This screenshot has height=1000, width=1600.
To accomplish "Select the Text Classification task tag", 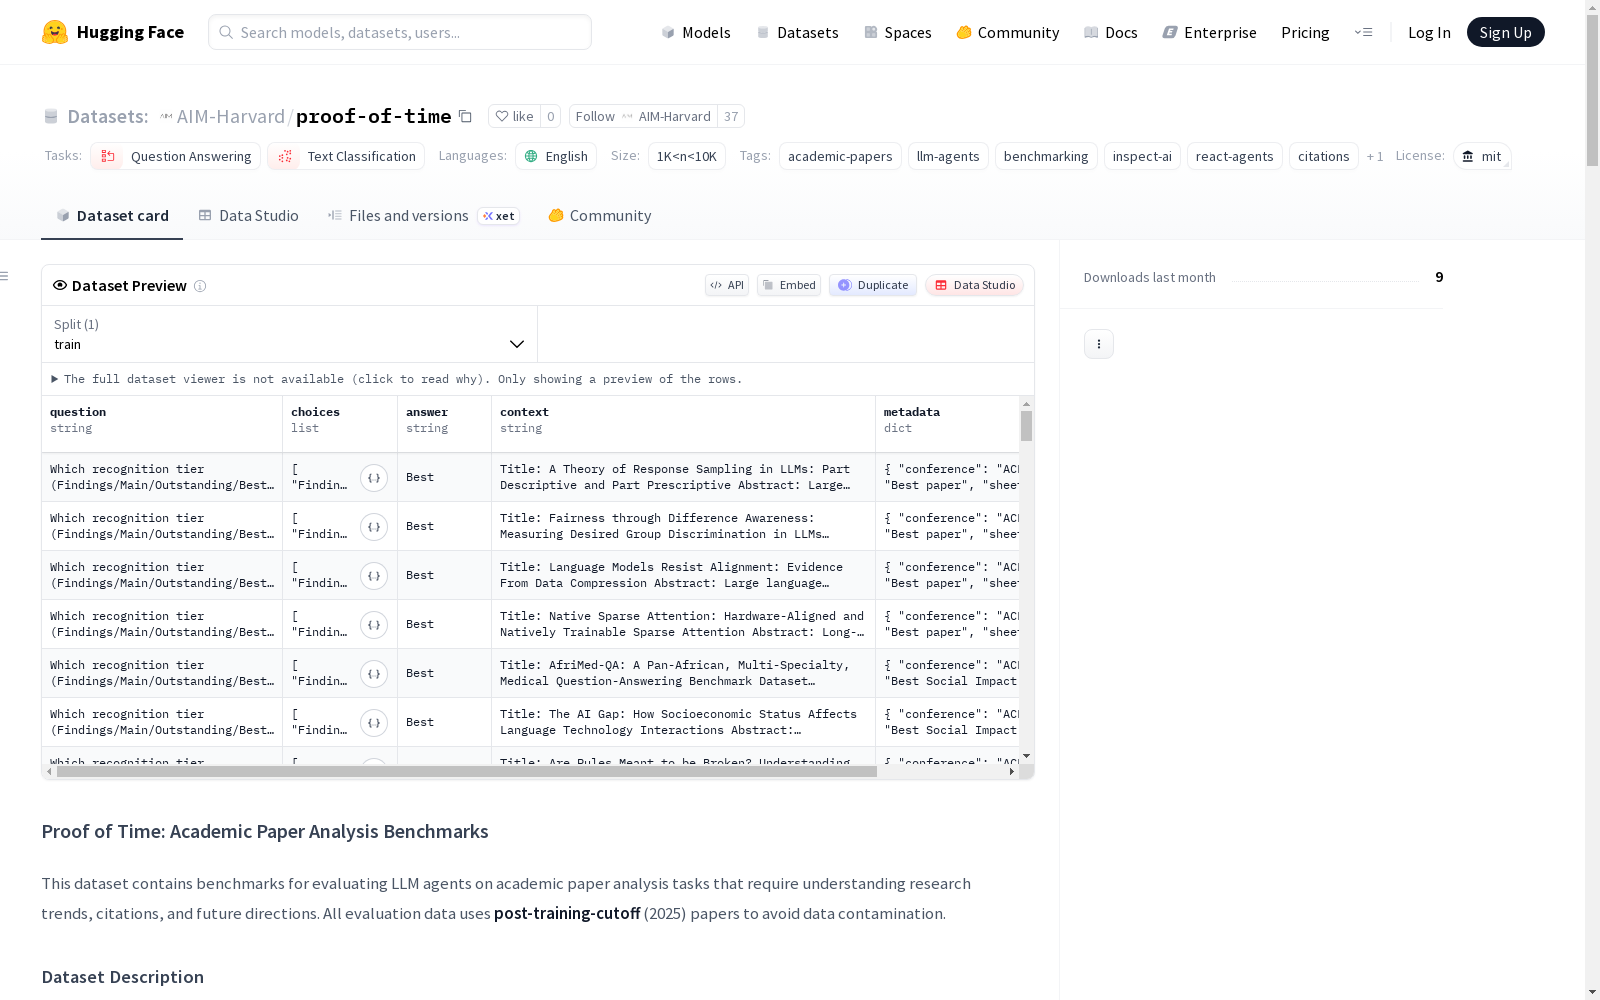I will [x=346, y=156].
